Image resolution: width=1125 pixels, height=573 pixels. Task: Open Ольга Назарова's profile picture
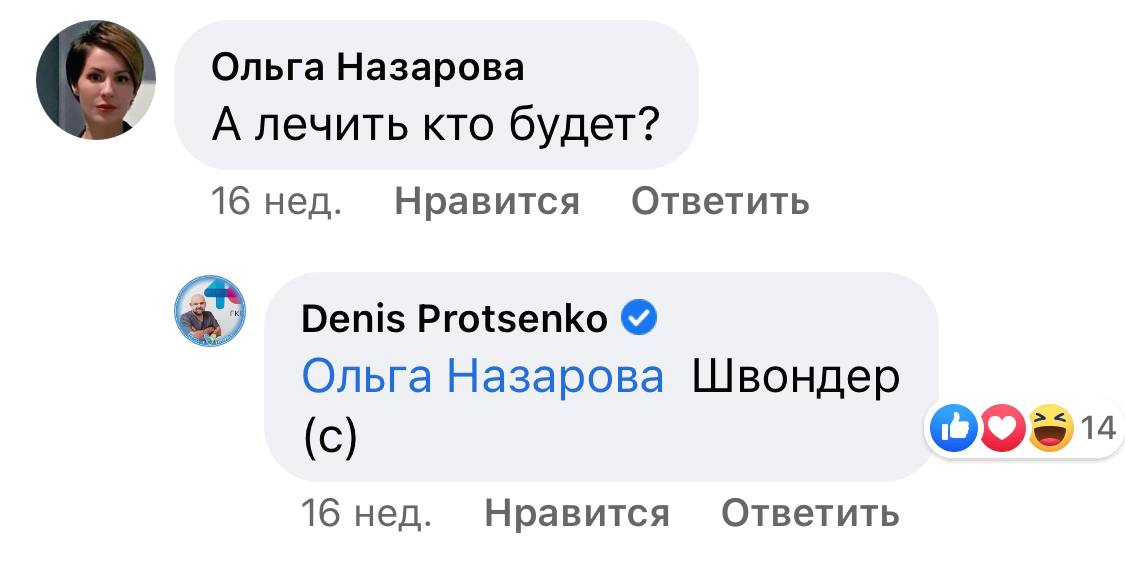point(96,79)
